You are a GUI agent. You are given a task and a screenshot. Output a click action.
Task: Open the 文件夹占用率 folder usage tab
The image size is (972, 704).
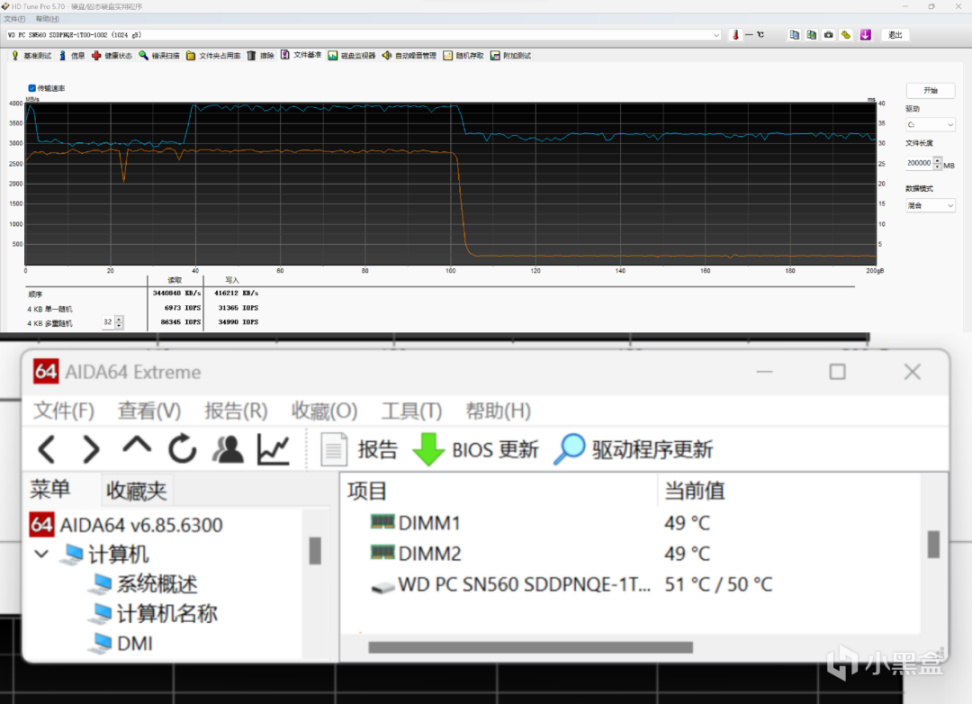(213, 56)
